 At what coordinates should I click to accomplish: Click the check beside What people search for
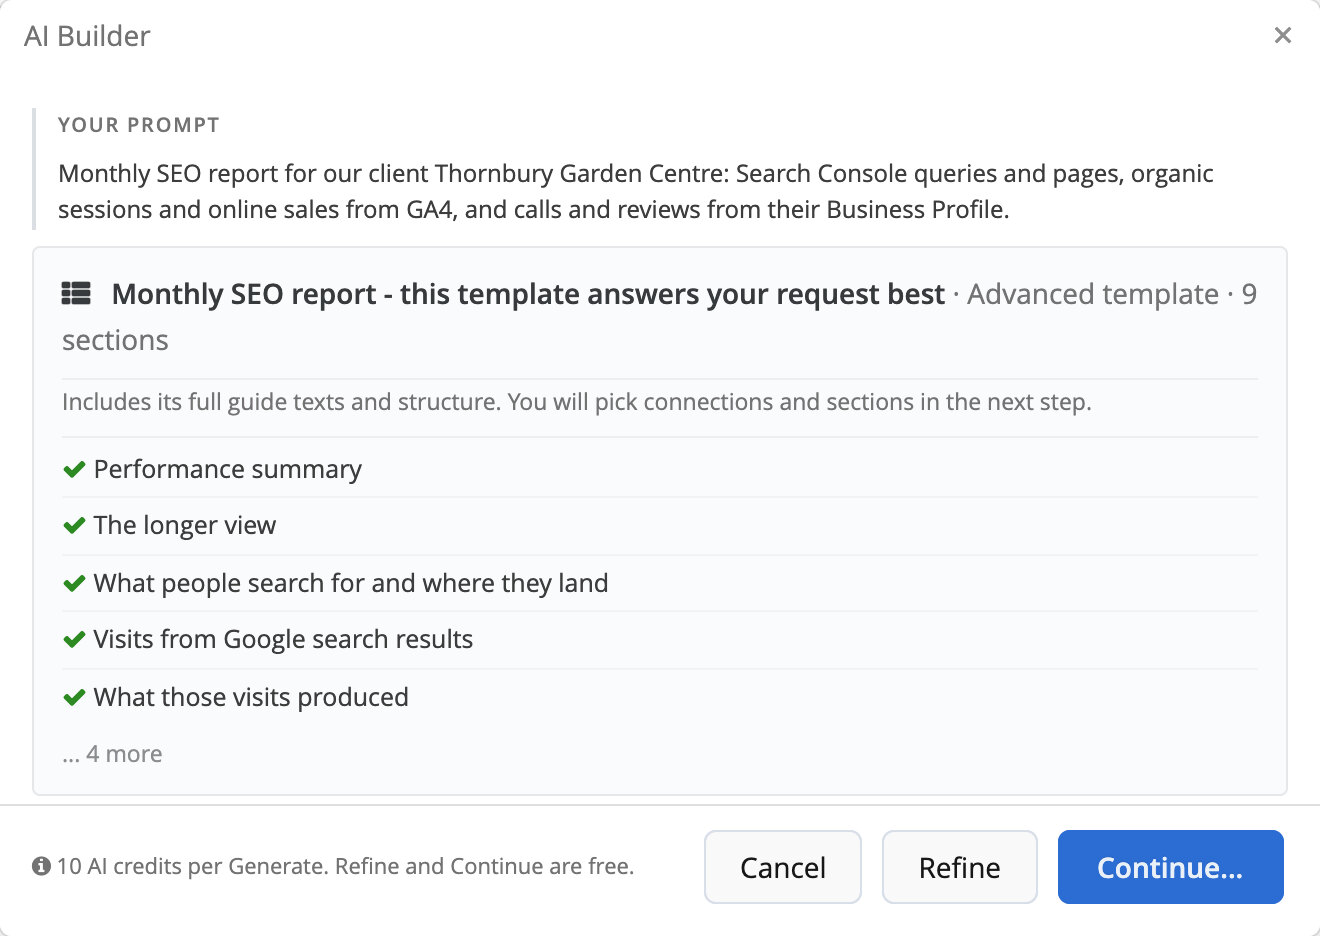point(74,583)
